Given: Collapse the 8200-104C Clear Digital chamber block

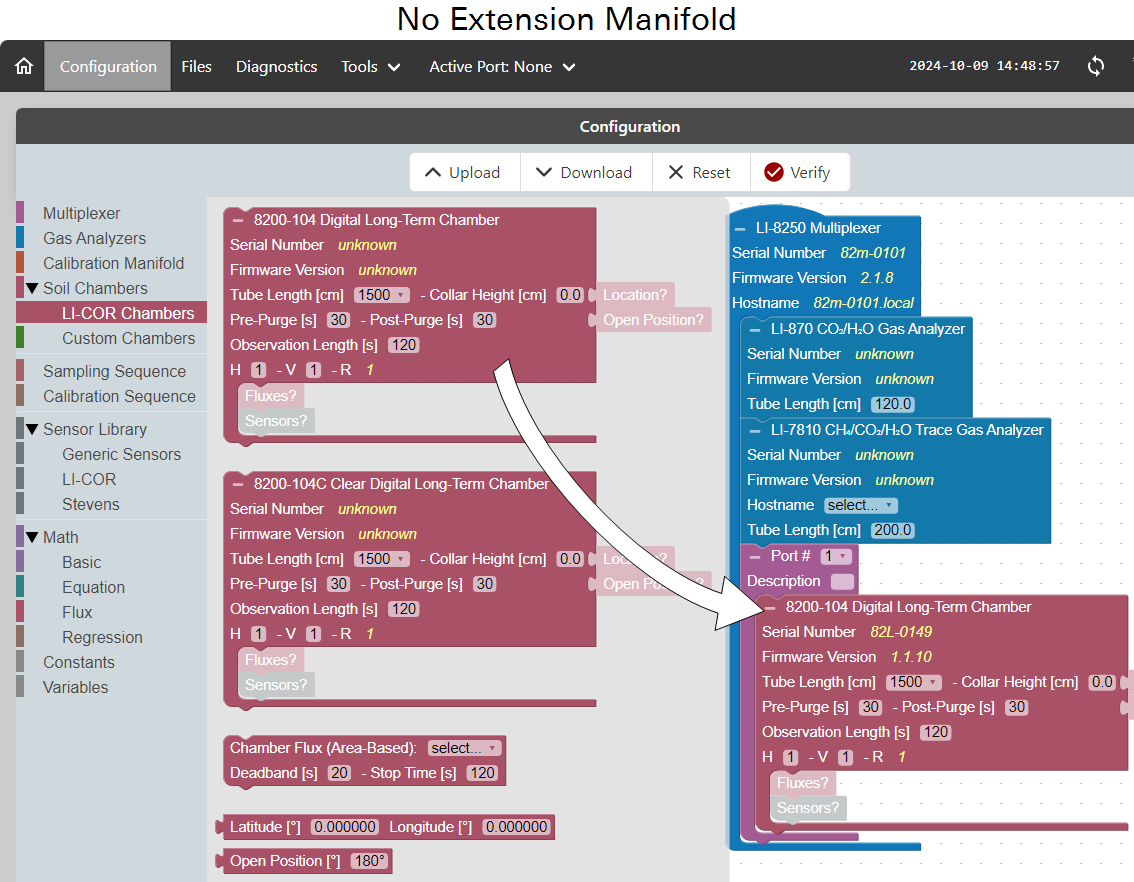Looking at the screenshot, I should tap(238, 484).
